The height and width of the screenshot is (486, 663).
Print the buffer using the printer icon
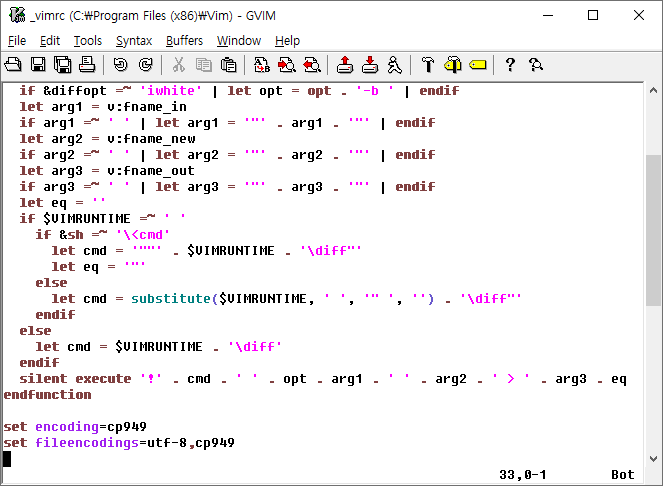[88, 65]
